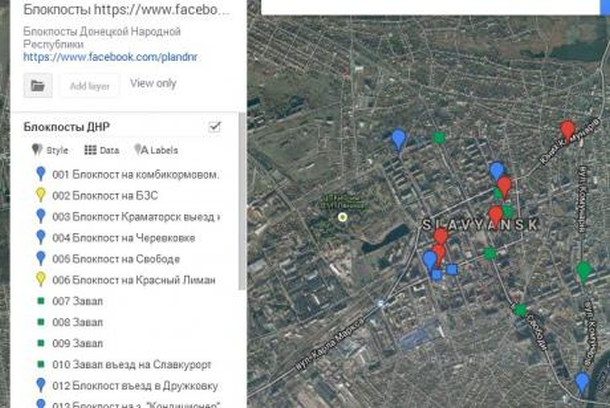Viewport: 610px width, 408px height.
Task: Open the Data table icon
Action: 102,150
